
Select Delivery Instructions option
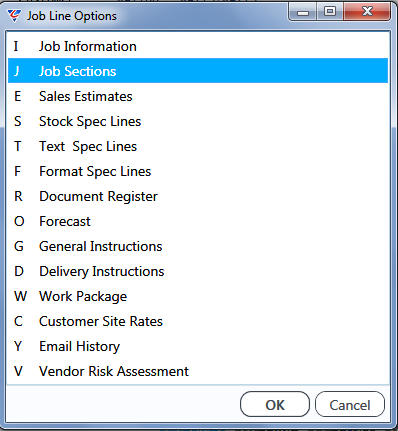point(198,271)
